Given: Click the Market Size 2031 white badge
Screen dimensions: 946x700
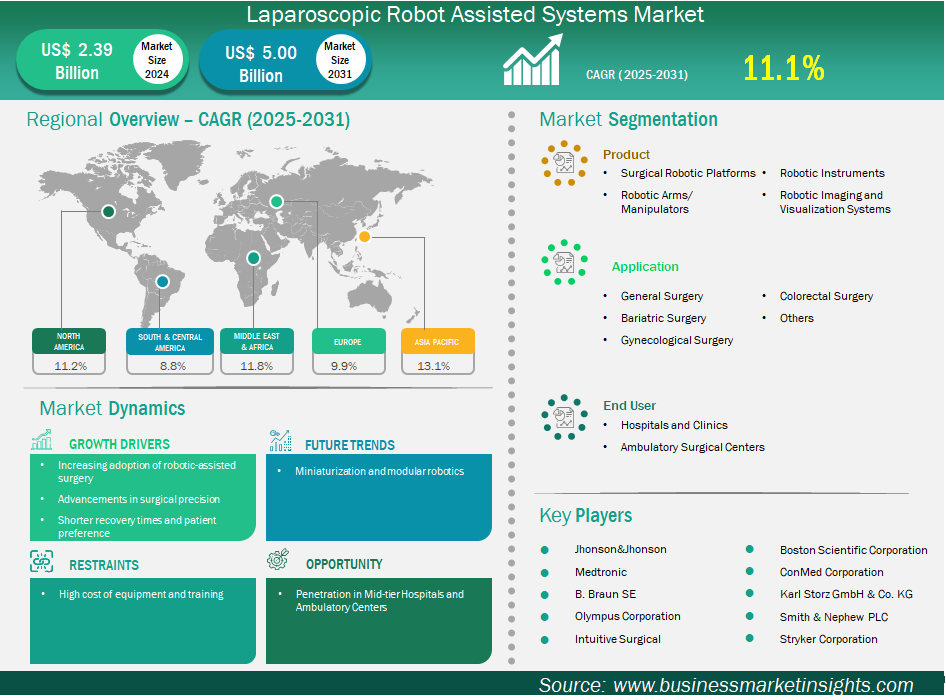Looking at the screenshot, I should click(x=340, y=60).
